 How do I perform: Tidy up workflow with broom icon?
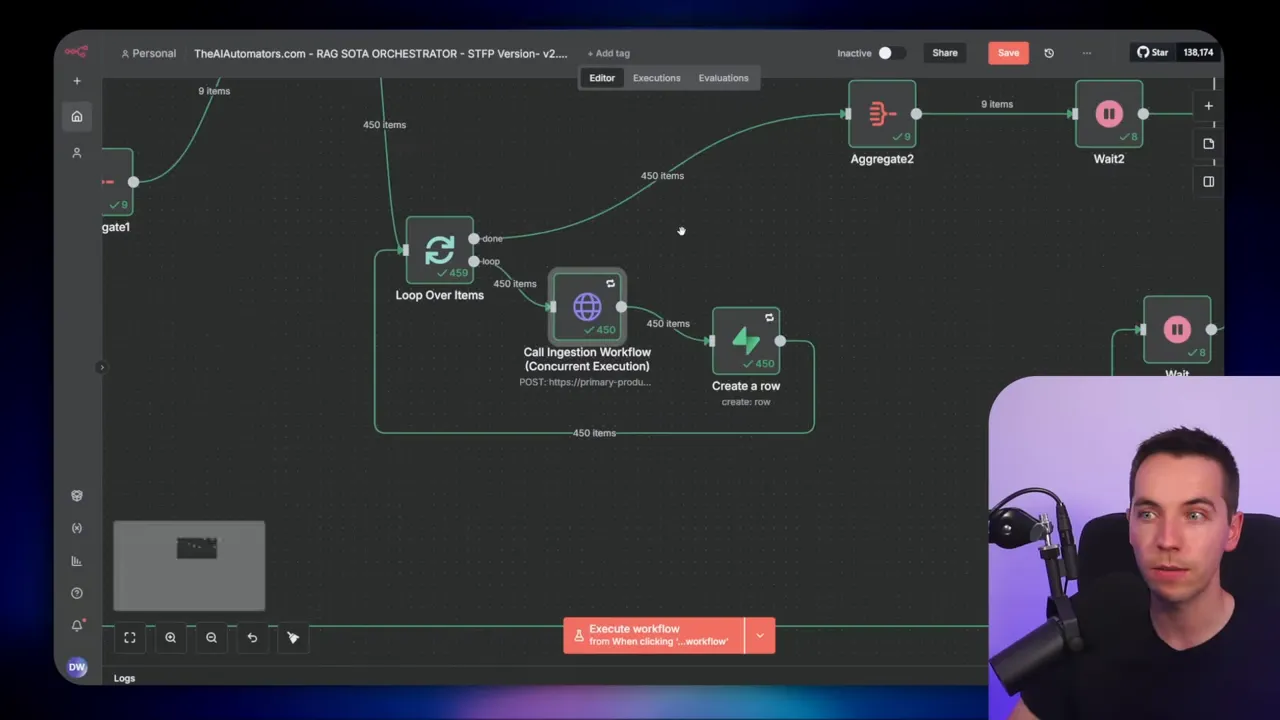tap(293, 638)
